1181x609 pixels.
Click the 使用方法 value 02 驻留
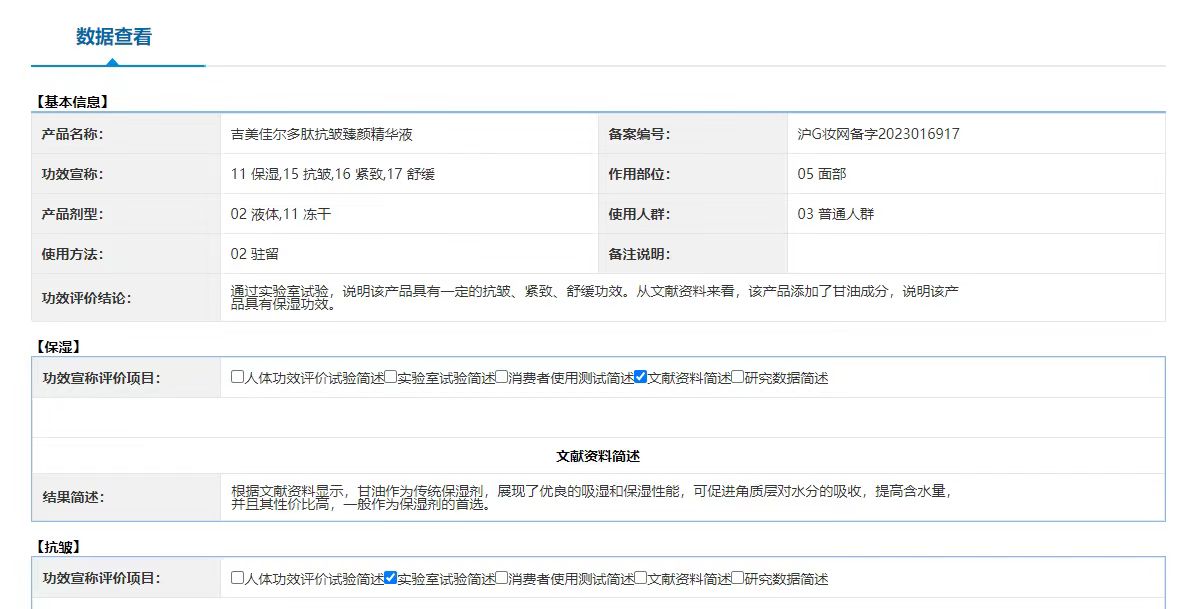tap(254, 254)
